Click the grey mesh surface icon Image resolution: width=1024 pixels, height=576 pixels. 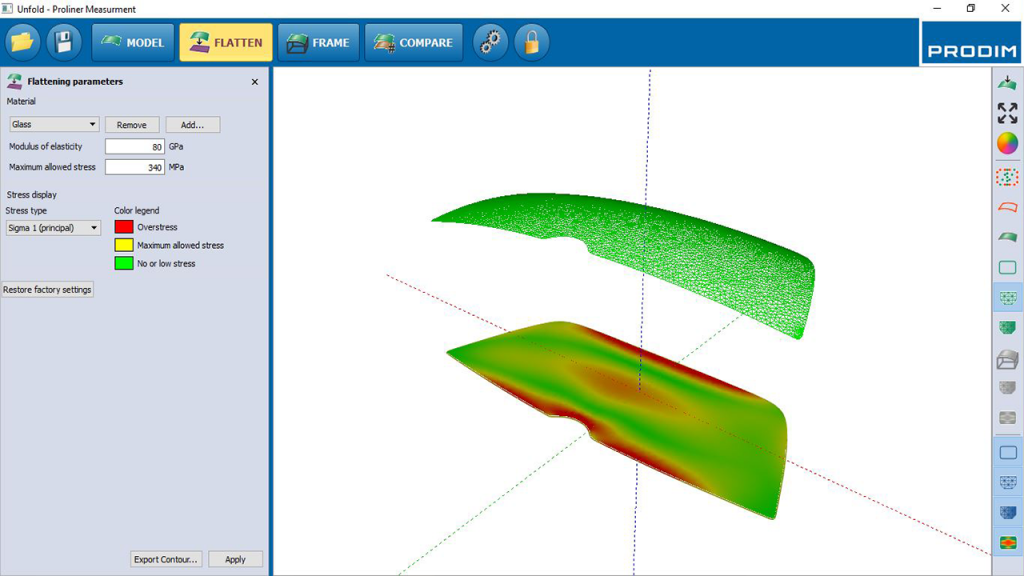(1007, 388)
